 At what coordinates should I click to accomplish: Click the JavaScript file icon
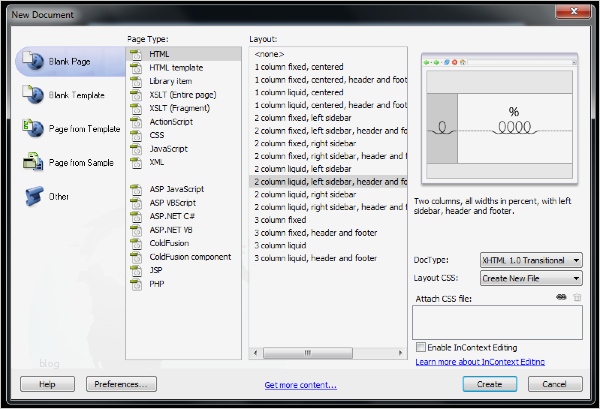pyautogui.click(x=136, y=149)
